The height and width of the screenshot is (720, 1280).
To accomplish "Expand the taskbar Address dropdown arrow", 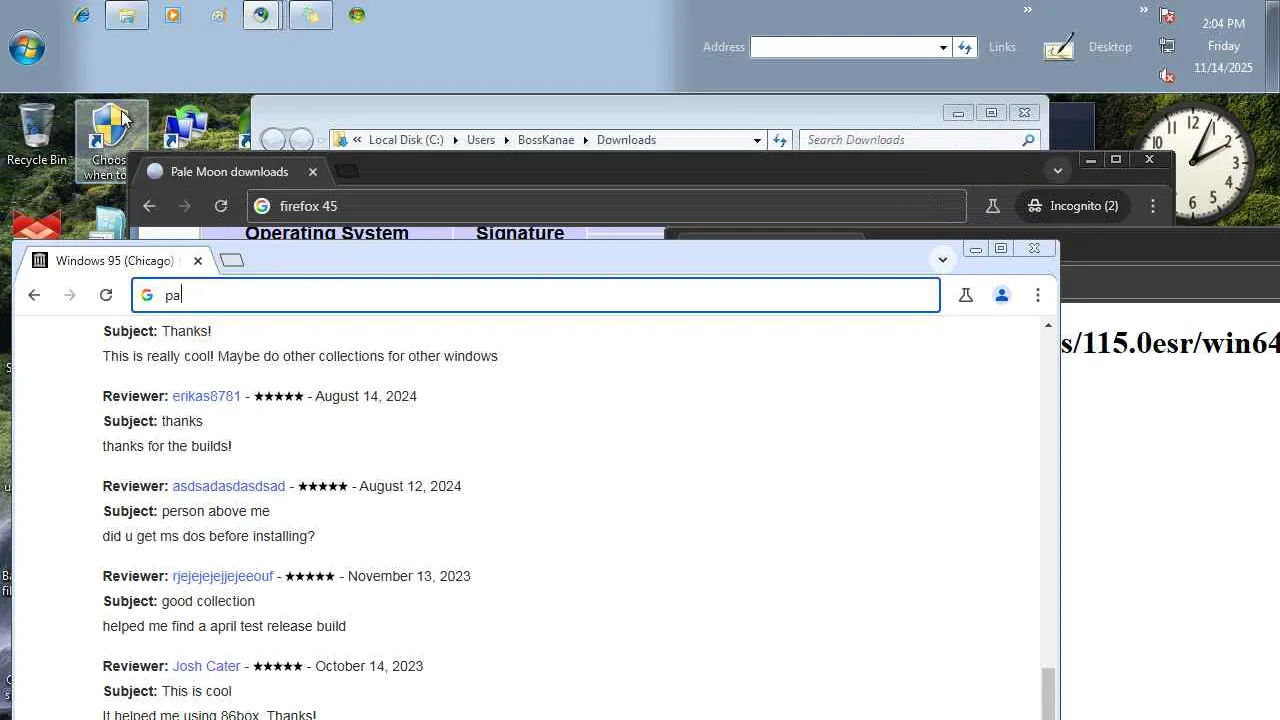I will (x=943, y=47).
